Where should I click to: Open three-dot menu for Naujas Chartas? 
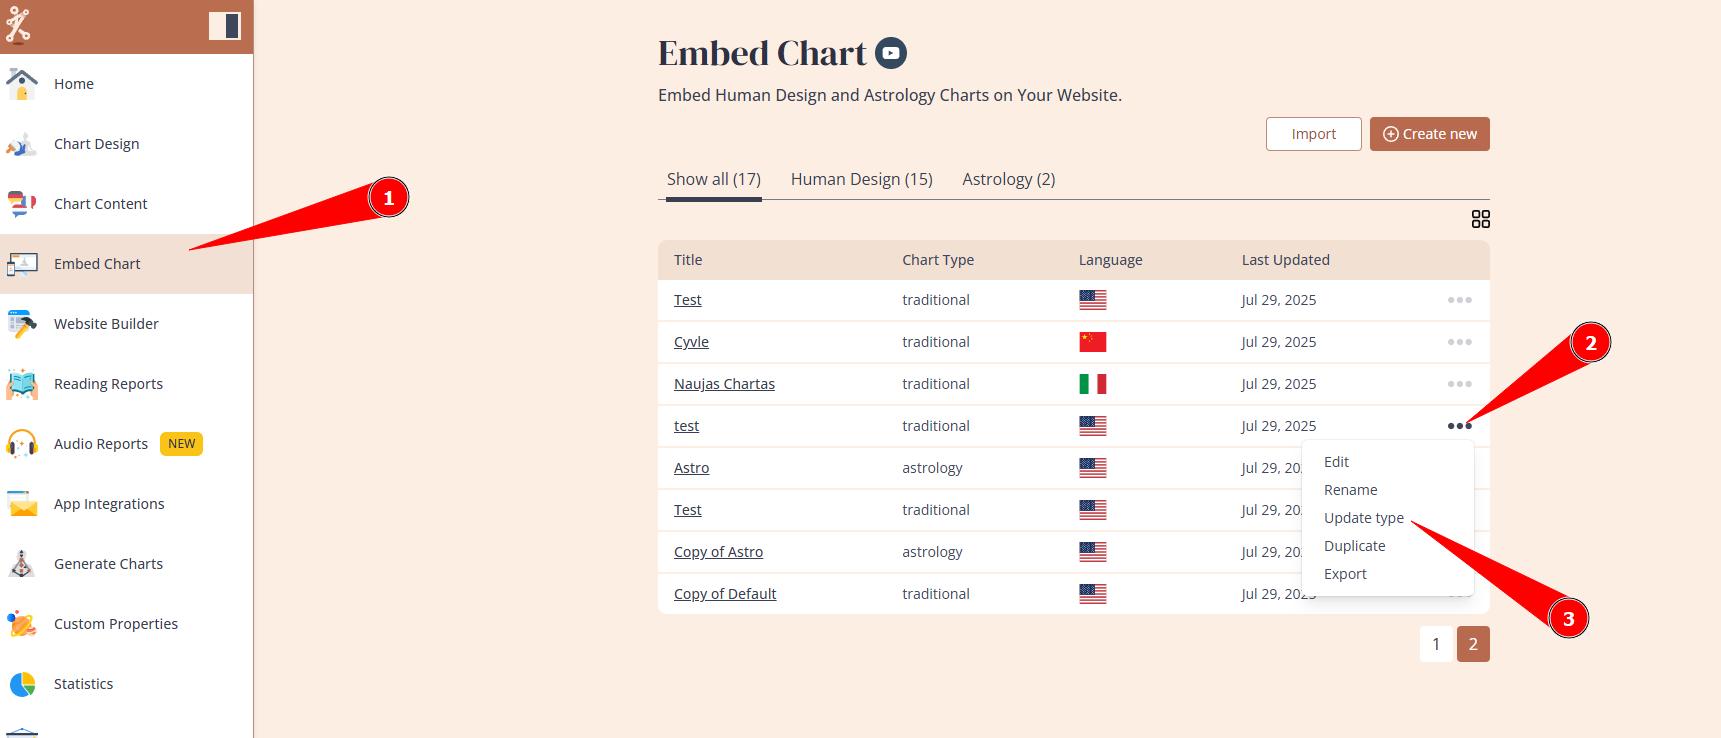tap(1459, 384)
